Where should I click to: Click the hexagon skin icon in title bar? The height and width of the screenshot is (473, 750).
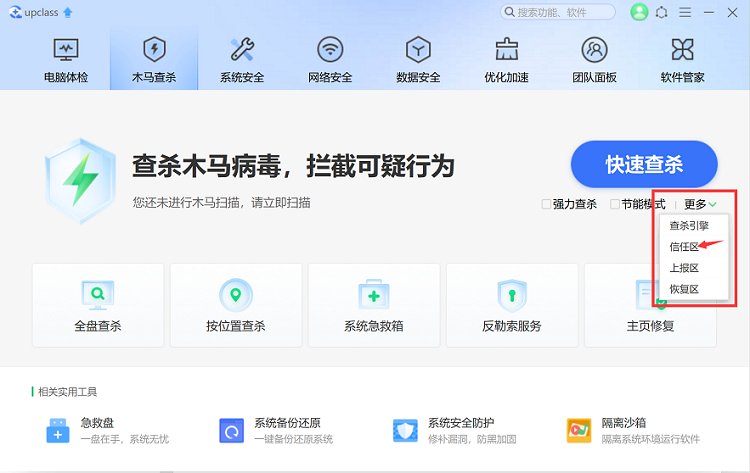tap(662, 12)
